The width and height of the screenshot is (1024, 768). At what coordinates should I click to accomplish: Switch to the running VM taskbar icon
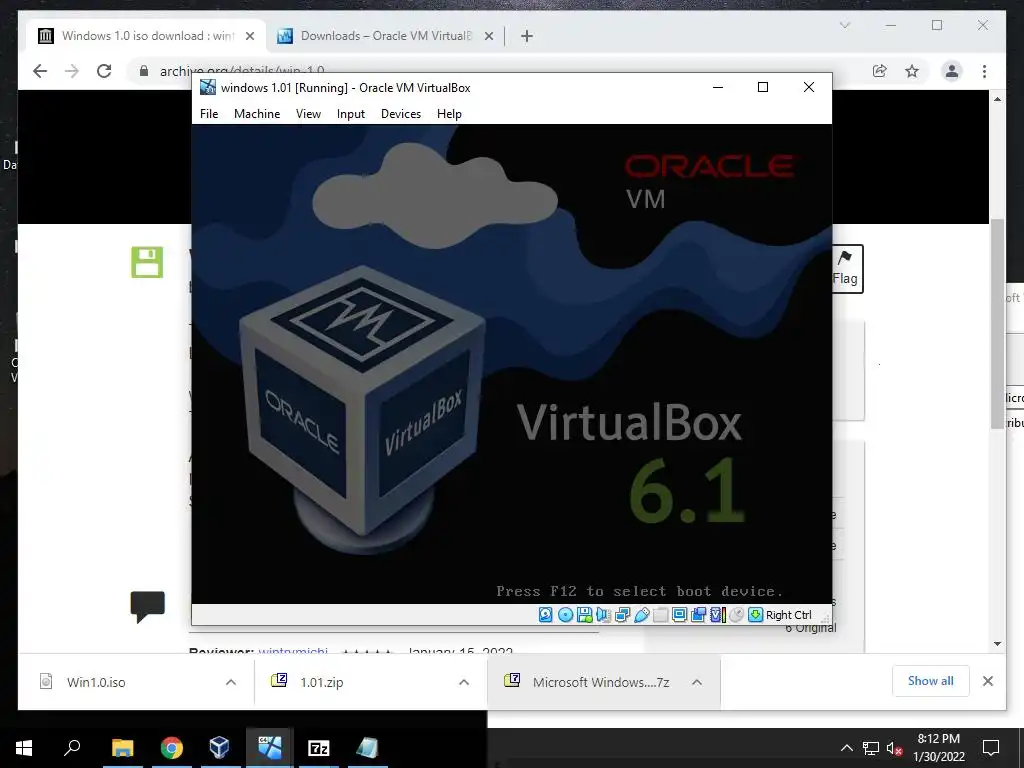coord(269,748)
